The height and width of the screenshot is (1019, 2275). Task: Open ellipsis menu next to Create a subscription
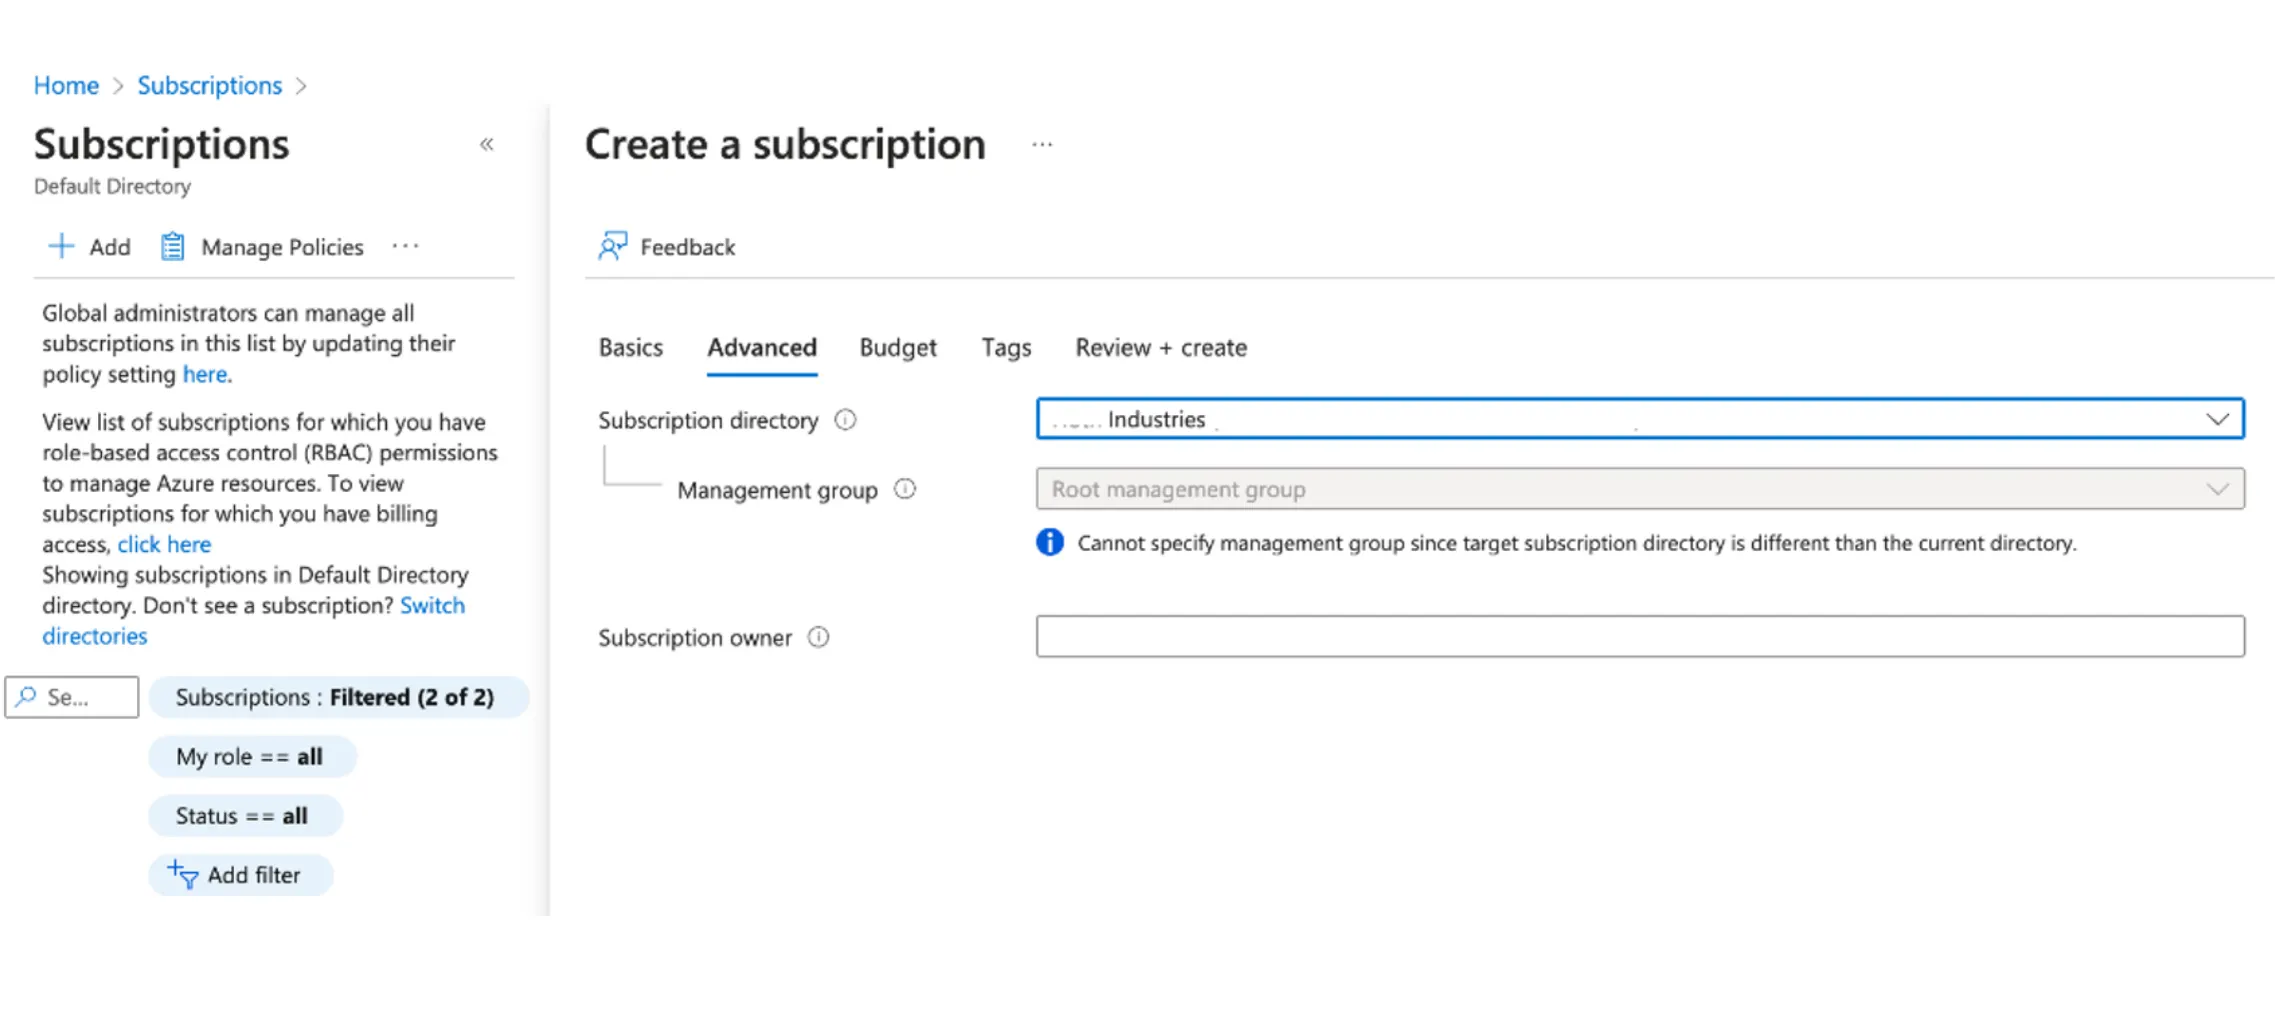[x=1042, y=145]
